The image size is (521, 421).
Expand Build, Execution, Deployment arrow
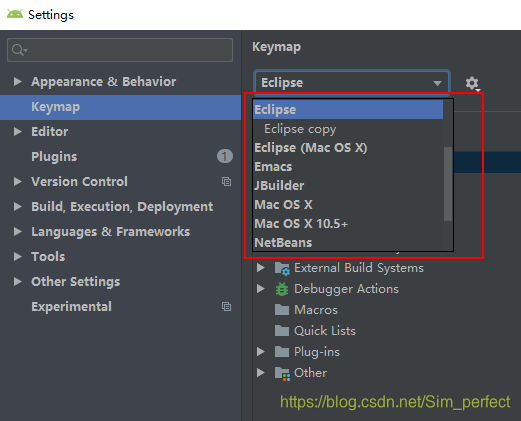(17, 206)
